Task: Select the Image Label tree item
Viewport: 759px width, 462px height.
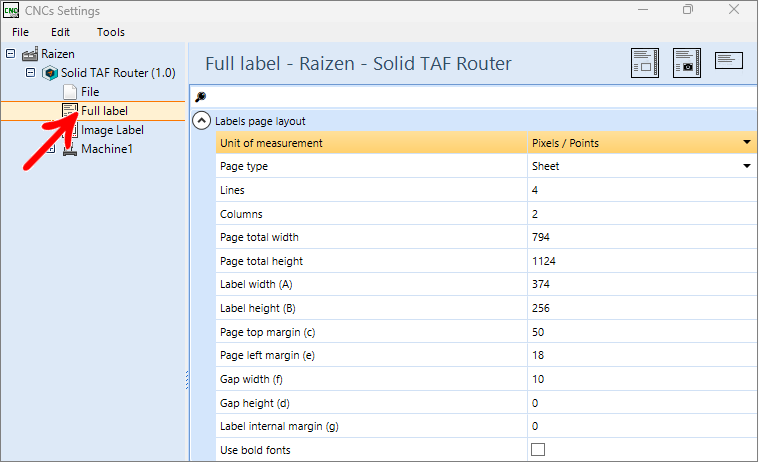Action: tap(112, 130)
